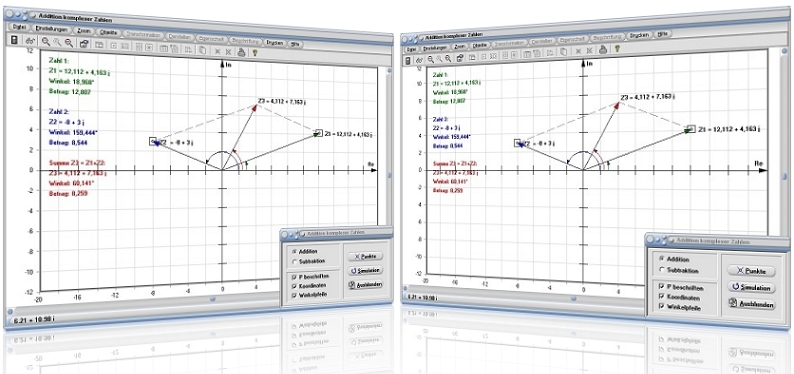Image resolution: width=794 pixels, height=374 pixels.
Task: Click the printer icon in left window toolbar
Action: coord(242,52)
